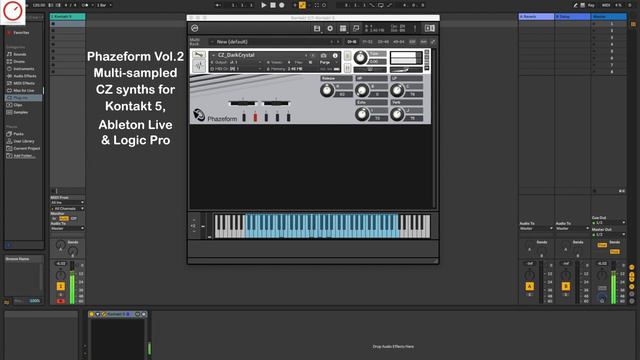Adjust the LP filter knob
Viewport: 640px width, 360px height.
pos(397,90)
